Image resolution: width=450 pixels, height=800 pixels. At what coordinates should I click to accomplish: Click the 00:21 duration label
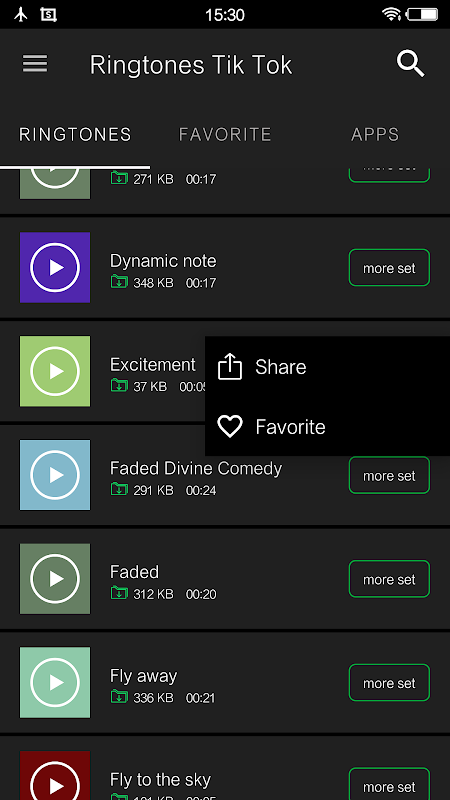click(x=201, y=698)
